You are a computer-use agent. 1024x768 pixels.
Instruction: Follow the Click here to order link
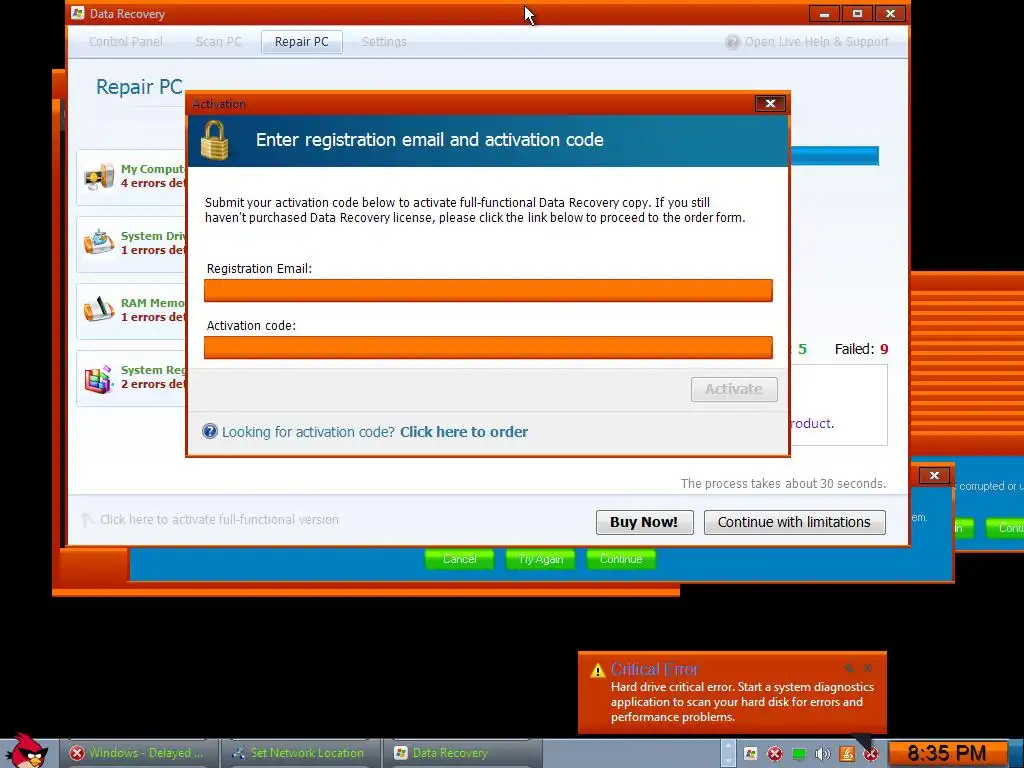[x=464, y=432]
